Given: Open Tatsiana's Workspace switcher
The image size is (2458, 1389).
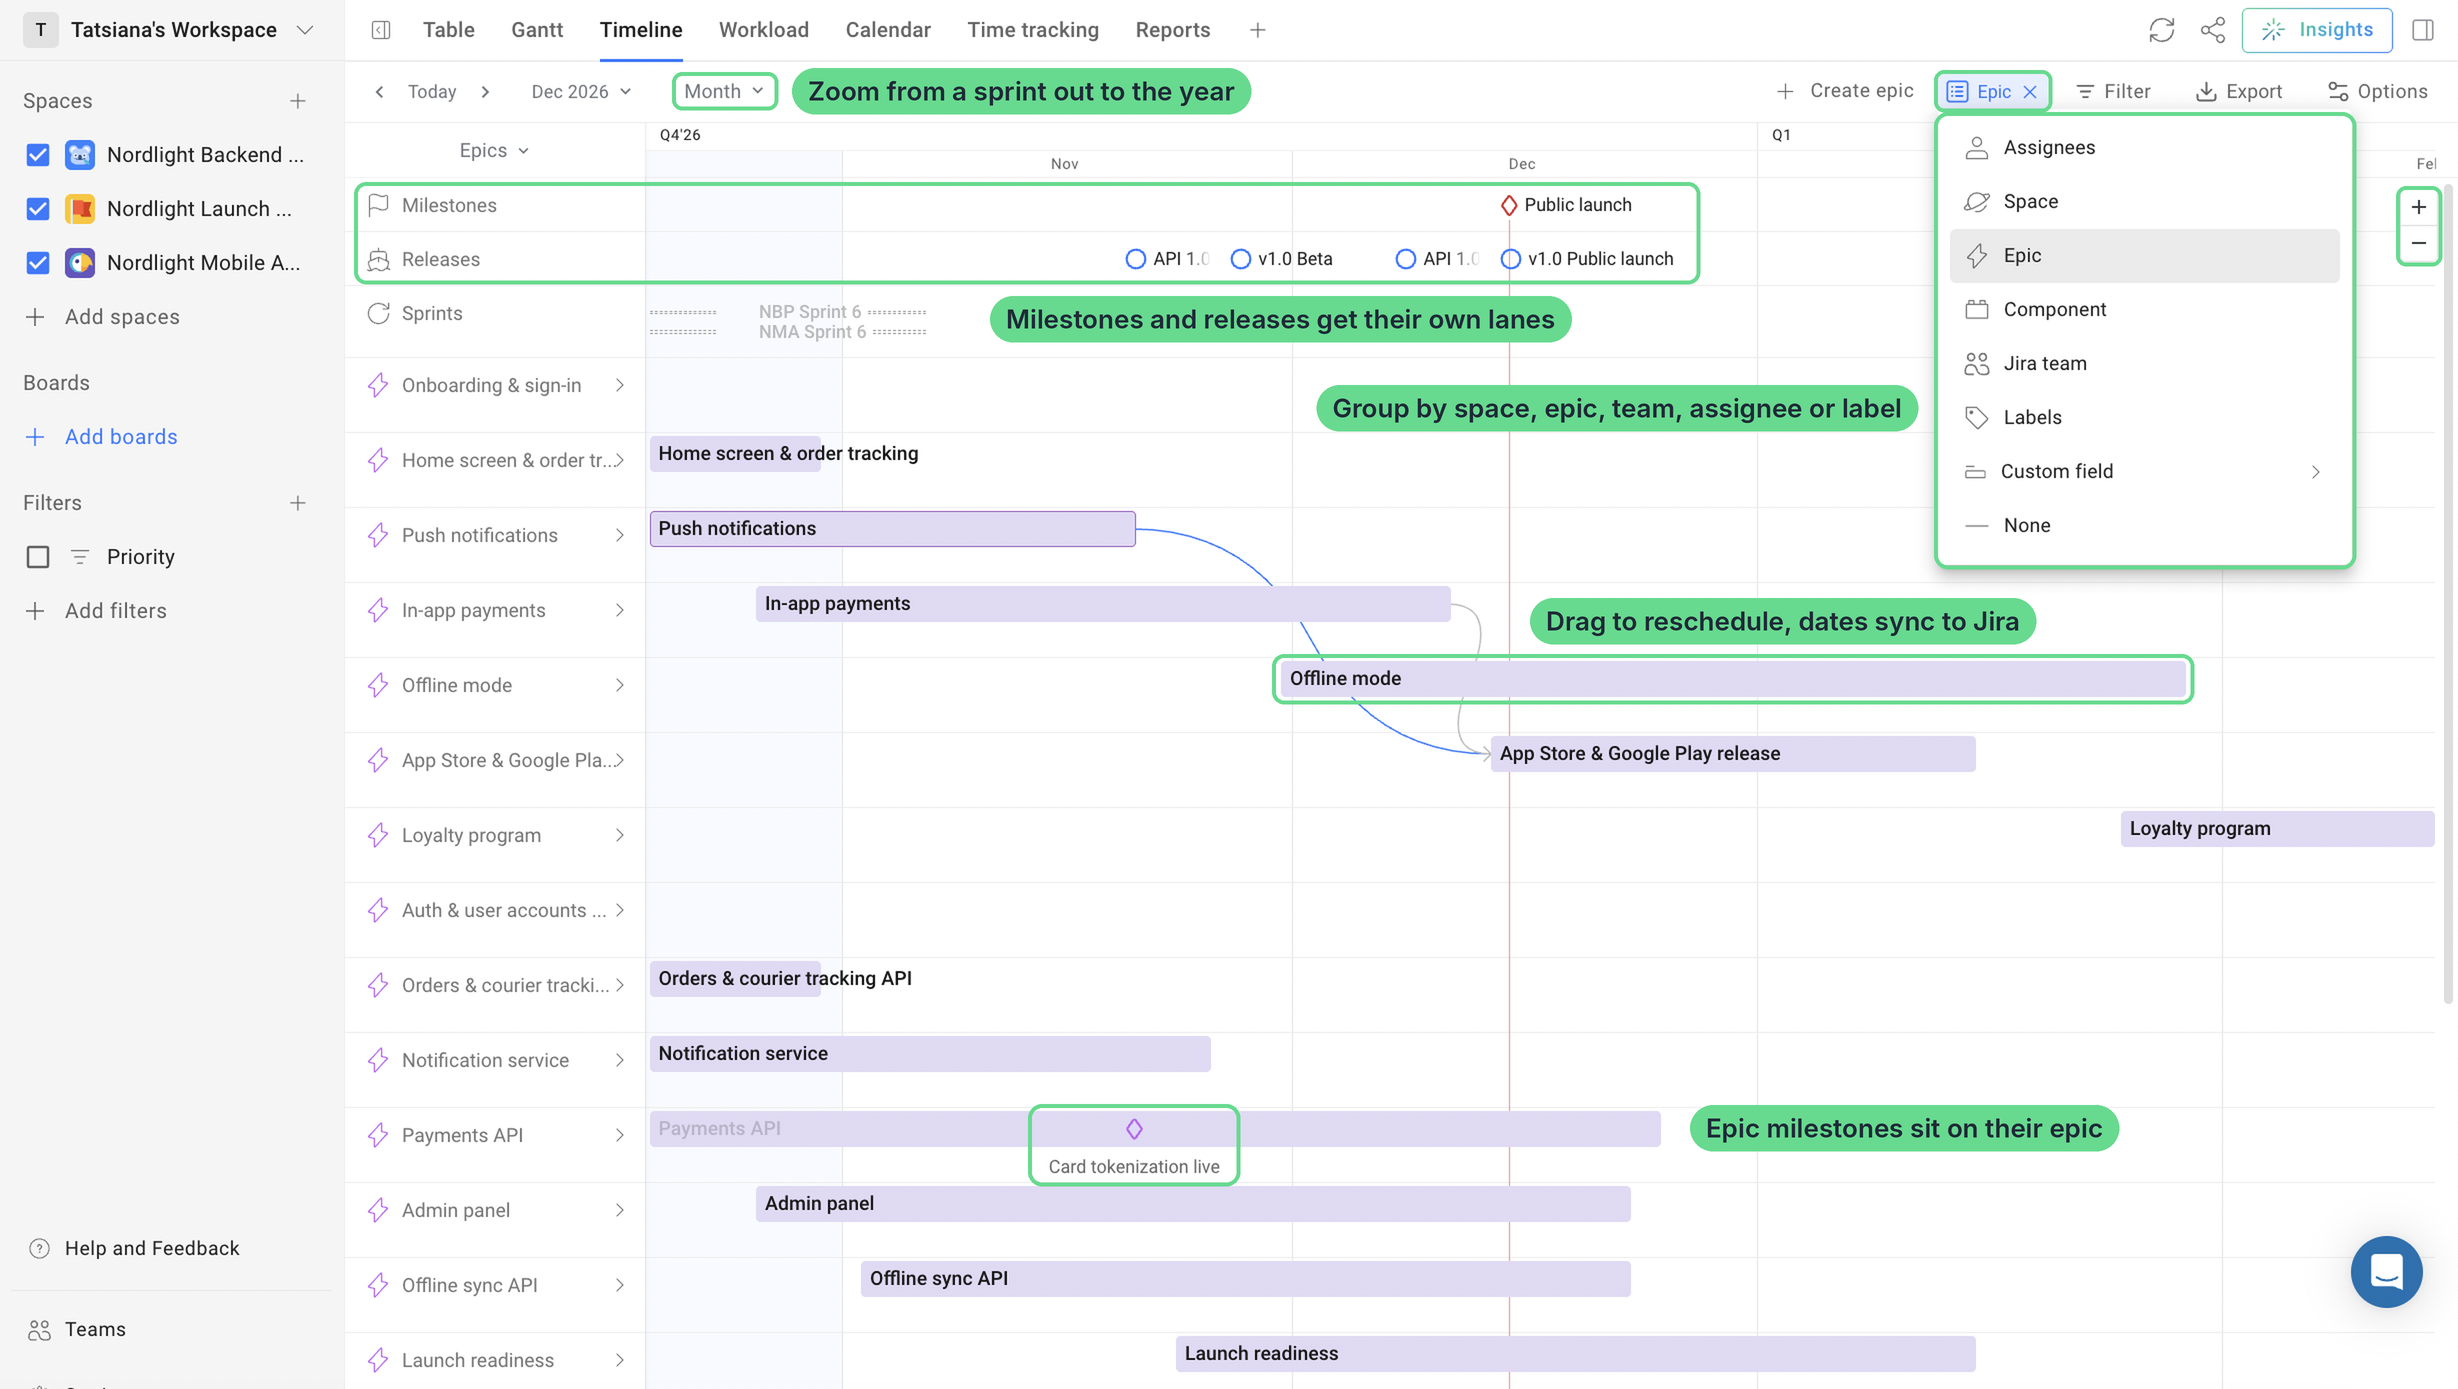Looking at the screenshot, I should pyautogui.click(x=170, y=30).
